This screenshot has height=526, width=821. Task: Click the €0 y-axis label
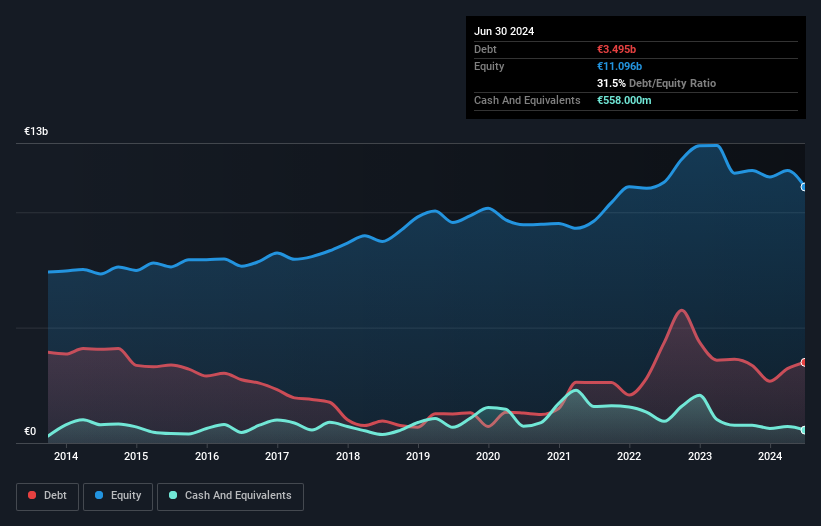tap(30, 431)
